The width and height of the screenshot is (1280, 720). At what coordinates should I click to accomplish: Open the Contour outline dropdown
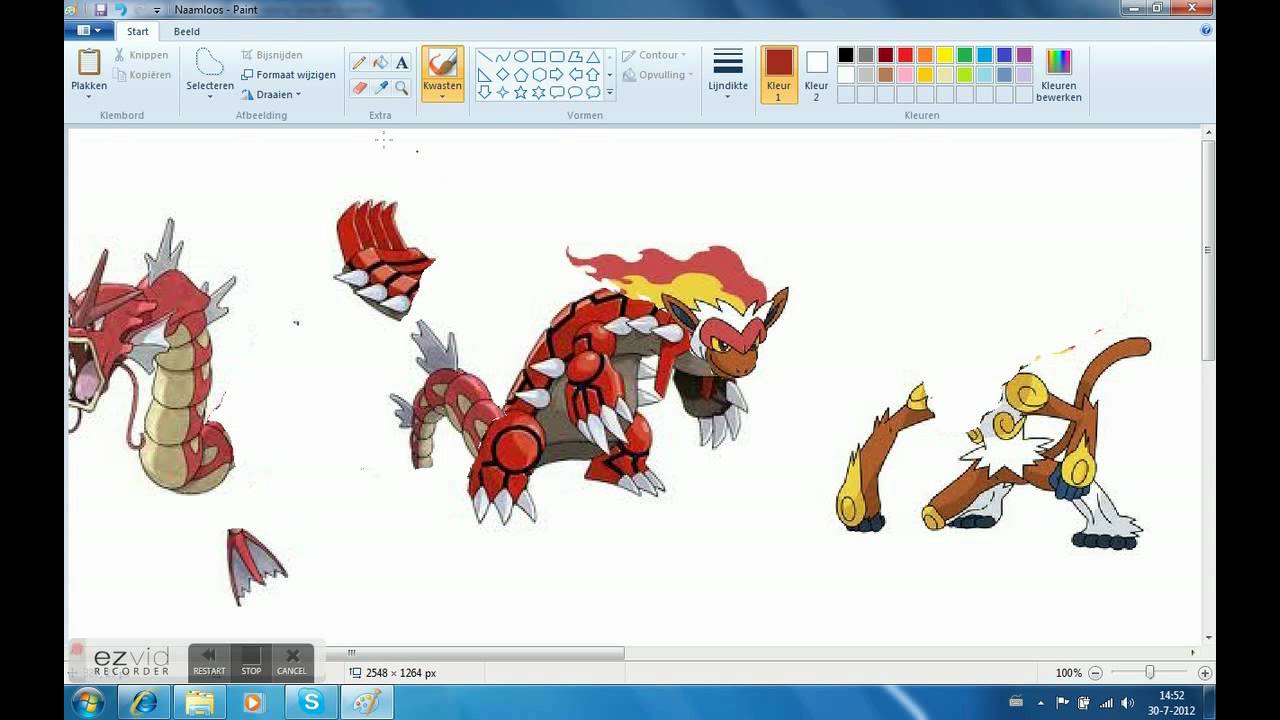(x=655, y=55)
